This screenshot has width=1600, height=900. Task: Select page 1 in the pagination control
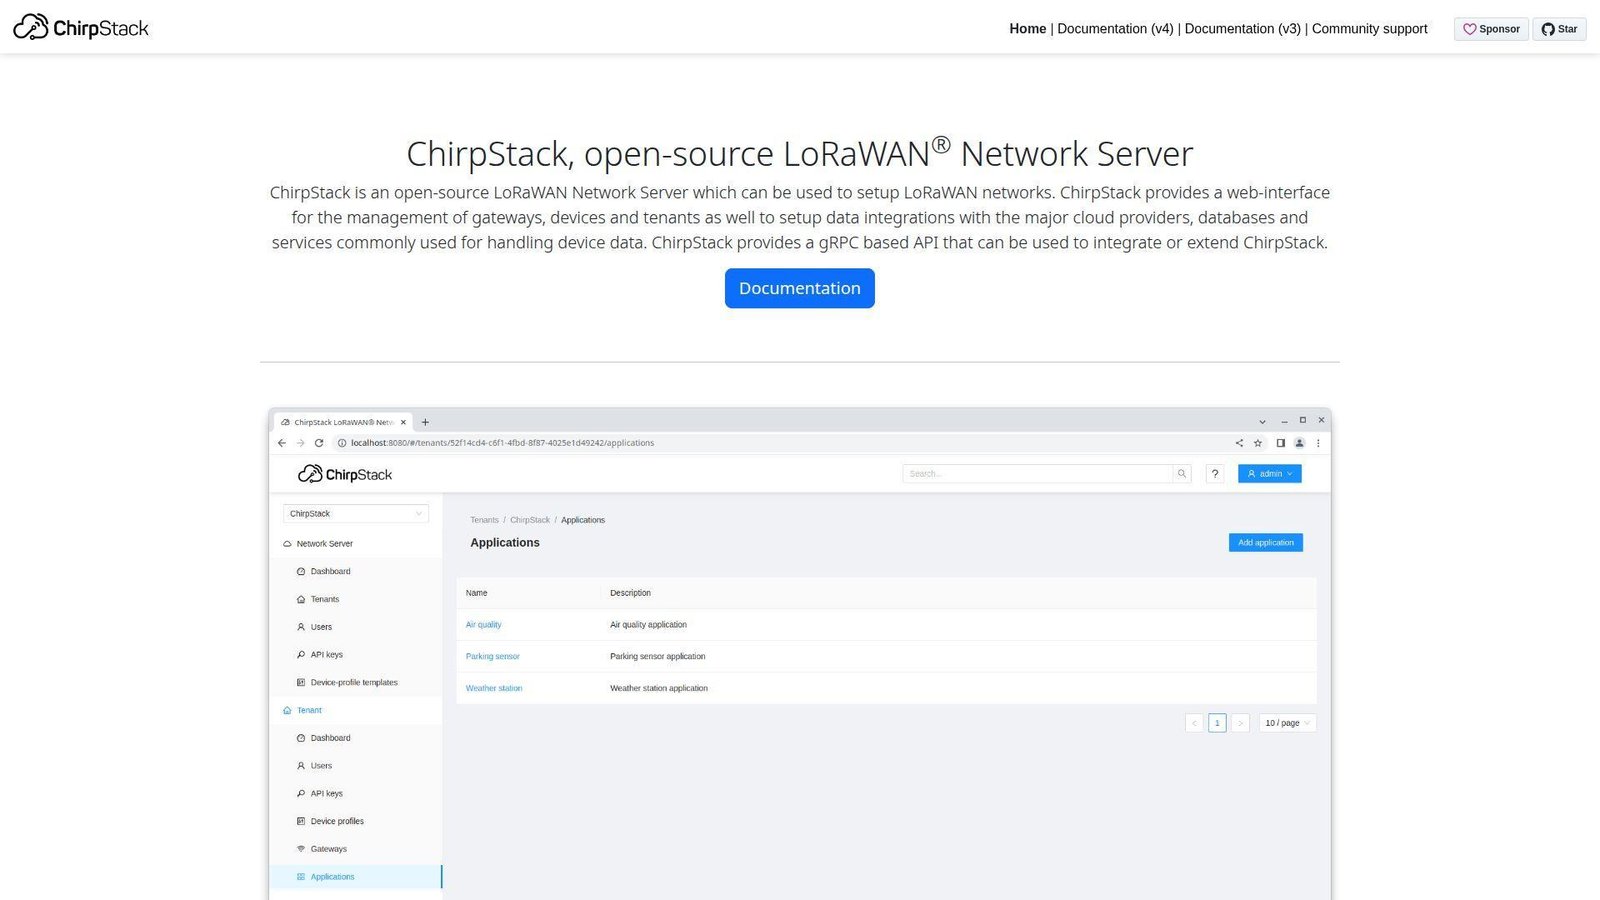coord(1217,722)
